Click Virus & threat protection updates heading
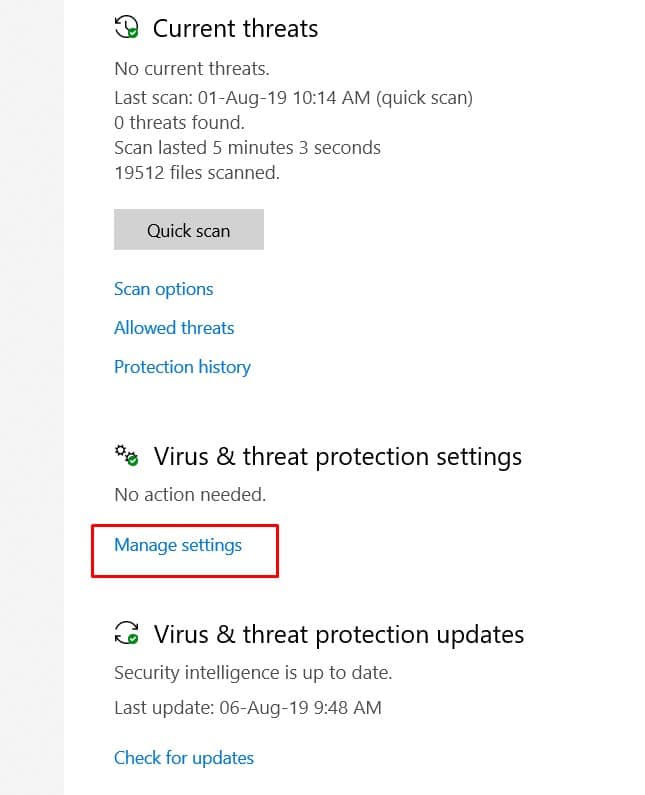 (x=338, y=634)
